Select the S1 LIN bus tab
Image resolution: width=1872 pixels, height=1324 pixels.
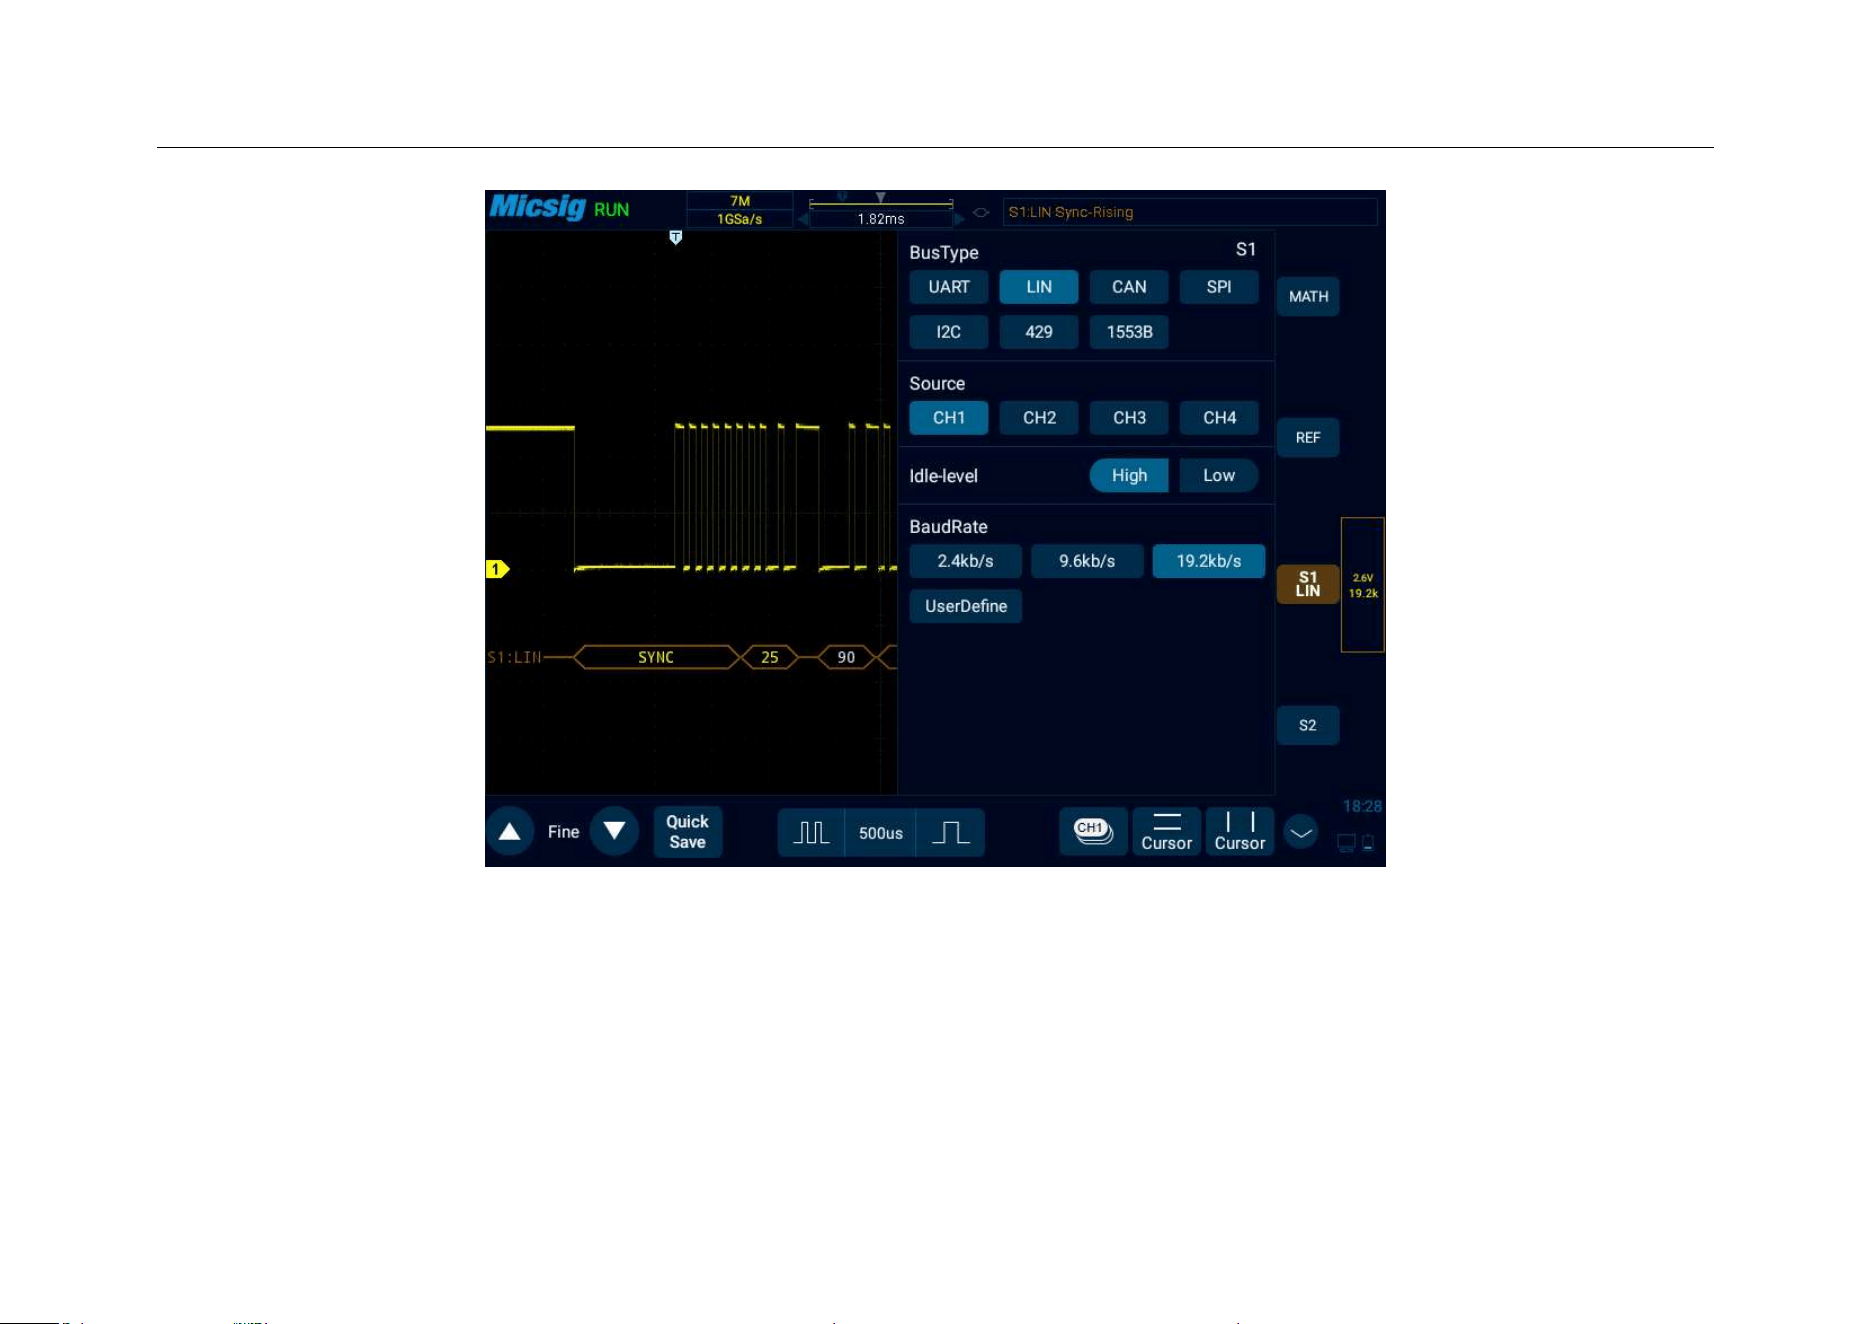[x=1308, y=584]
